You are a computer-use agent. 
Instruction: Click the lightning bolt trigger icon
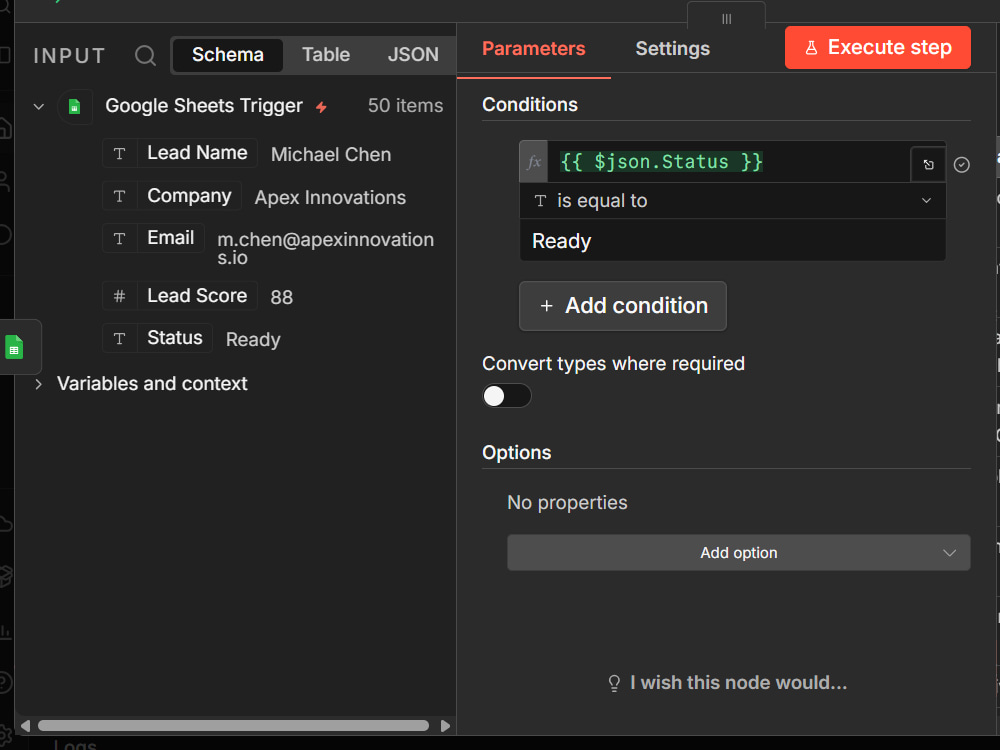coord(321,107)
